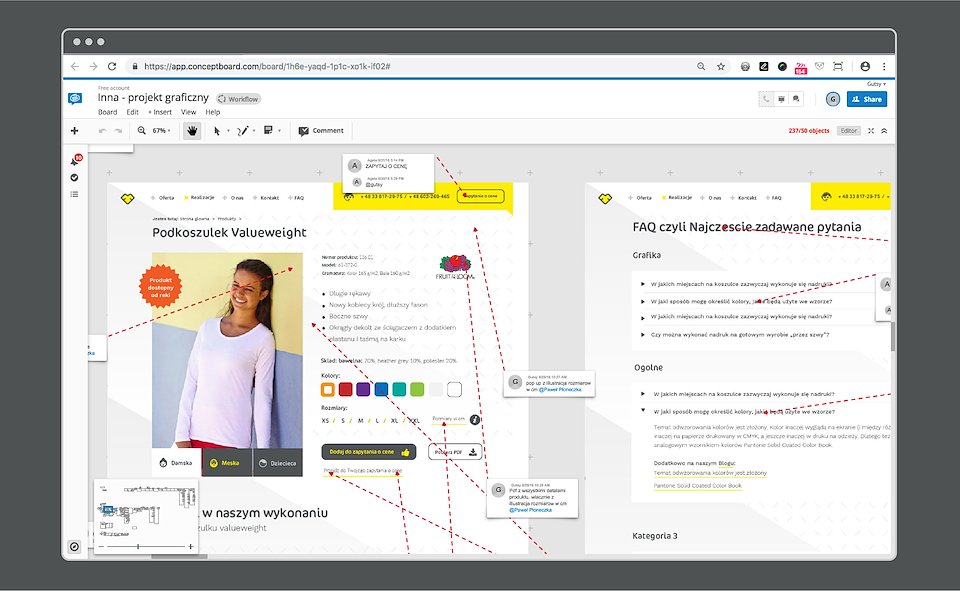Select the sticky note tool
The image size is (960, 591).
(x=268, y=130)
